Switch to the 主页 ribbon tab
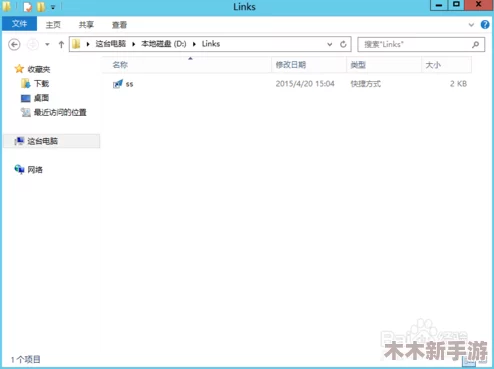Image resolution: width=494 pixels, height=369 pixels. [53, 25]
